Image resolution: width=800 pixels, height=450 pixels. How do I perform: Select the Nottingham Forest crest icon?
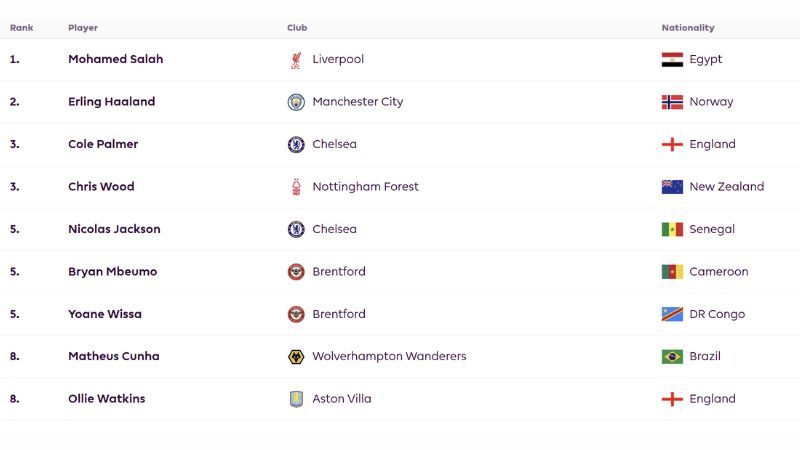[296, 187]
